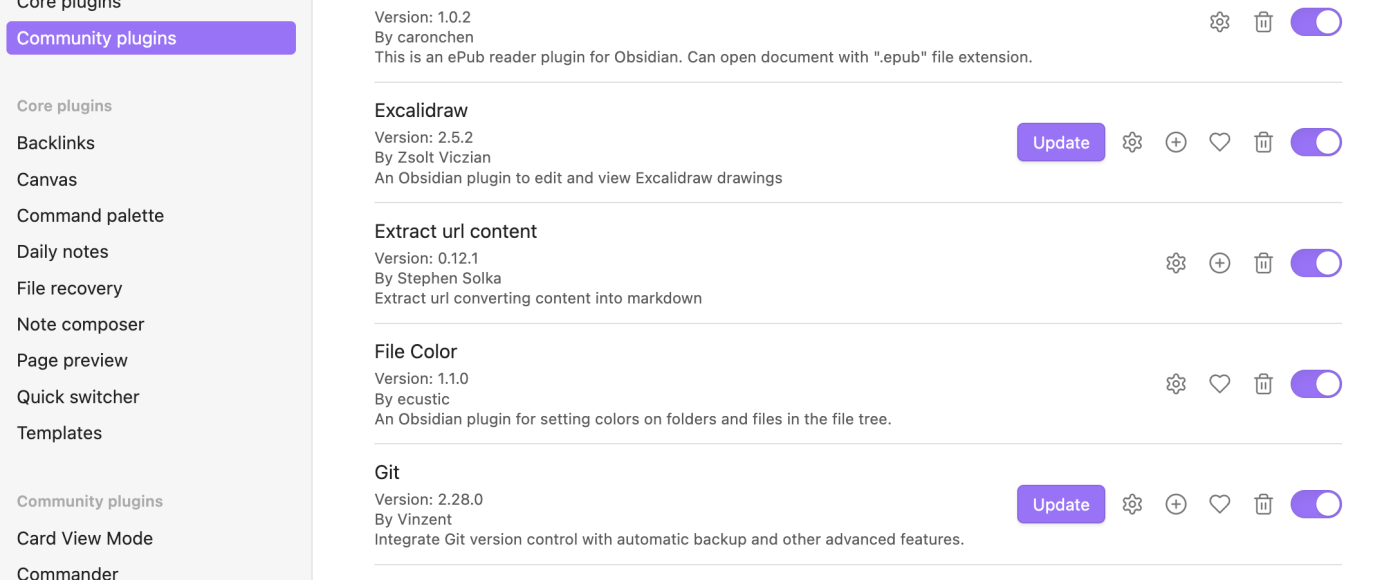Open Commander plugin settings from sidebar
Image resolution: width=1400 pixels, height=580 pixels.
click(x=67, y=571)
